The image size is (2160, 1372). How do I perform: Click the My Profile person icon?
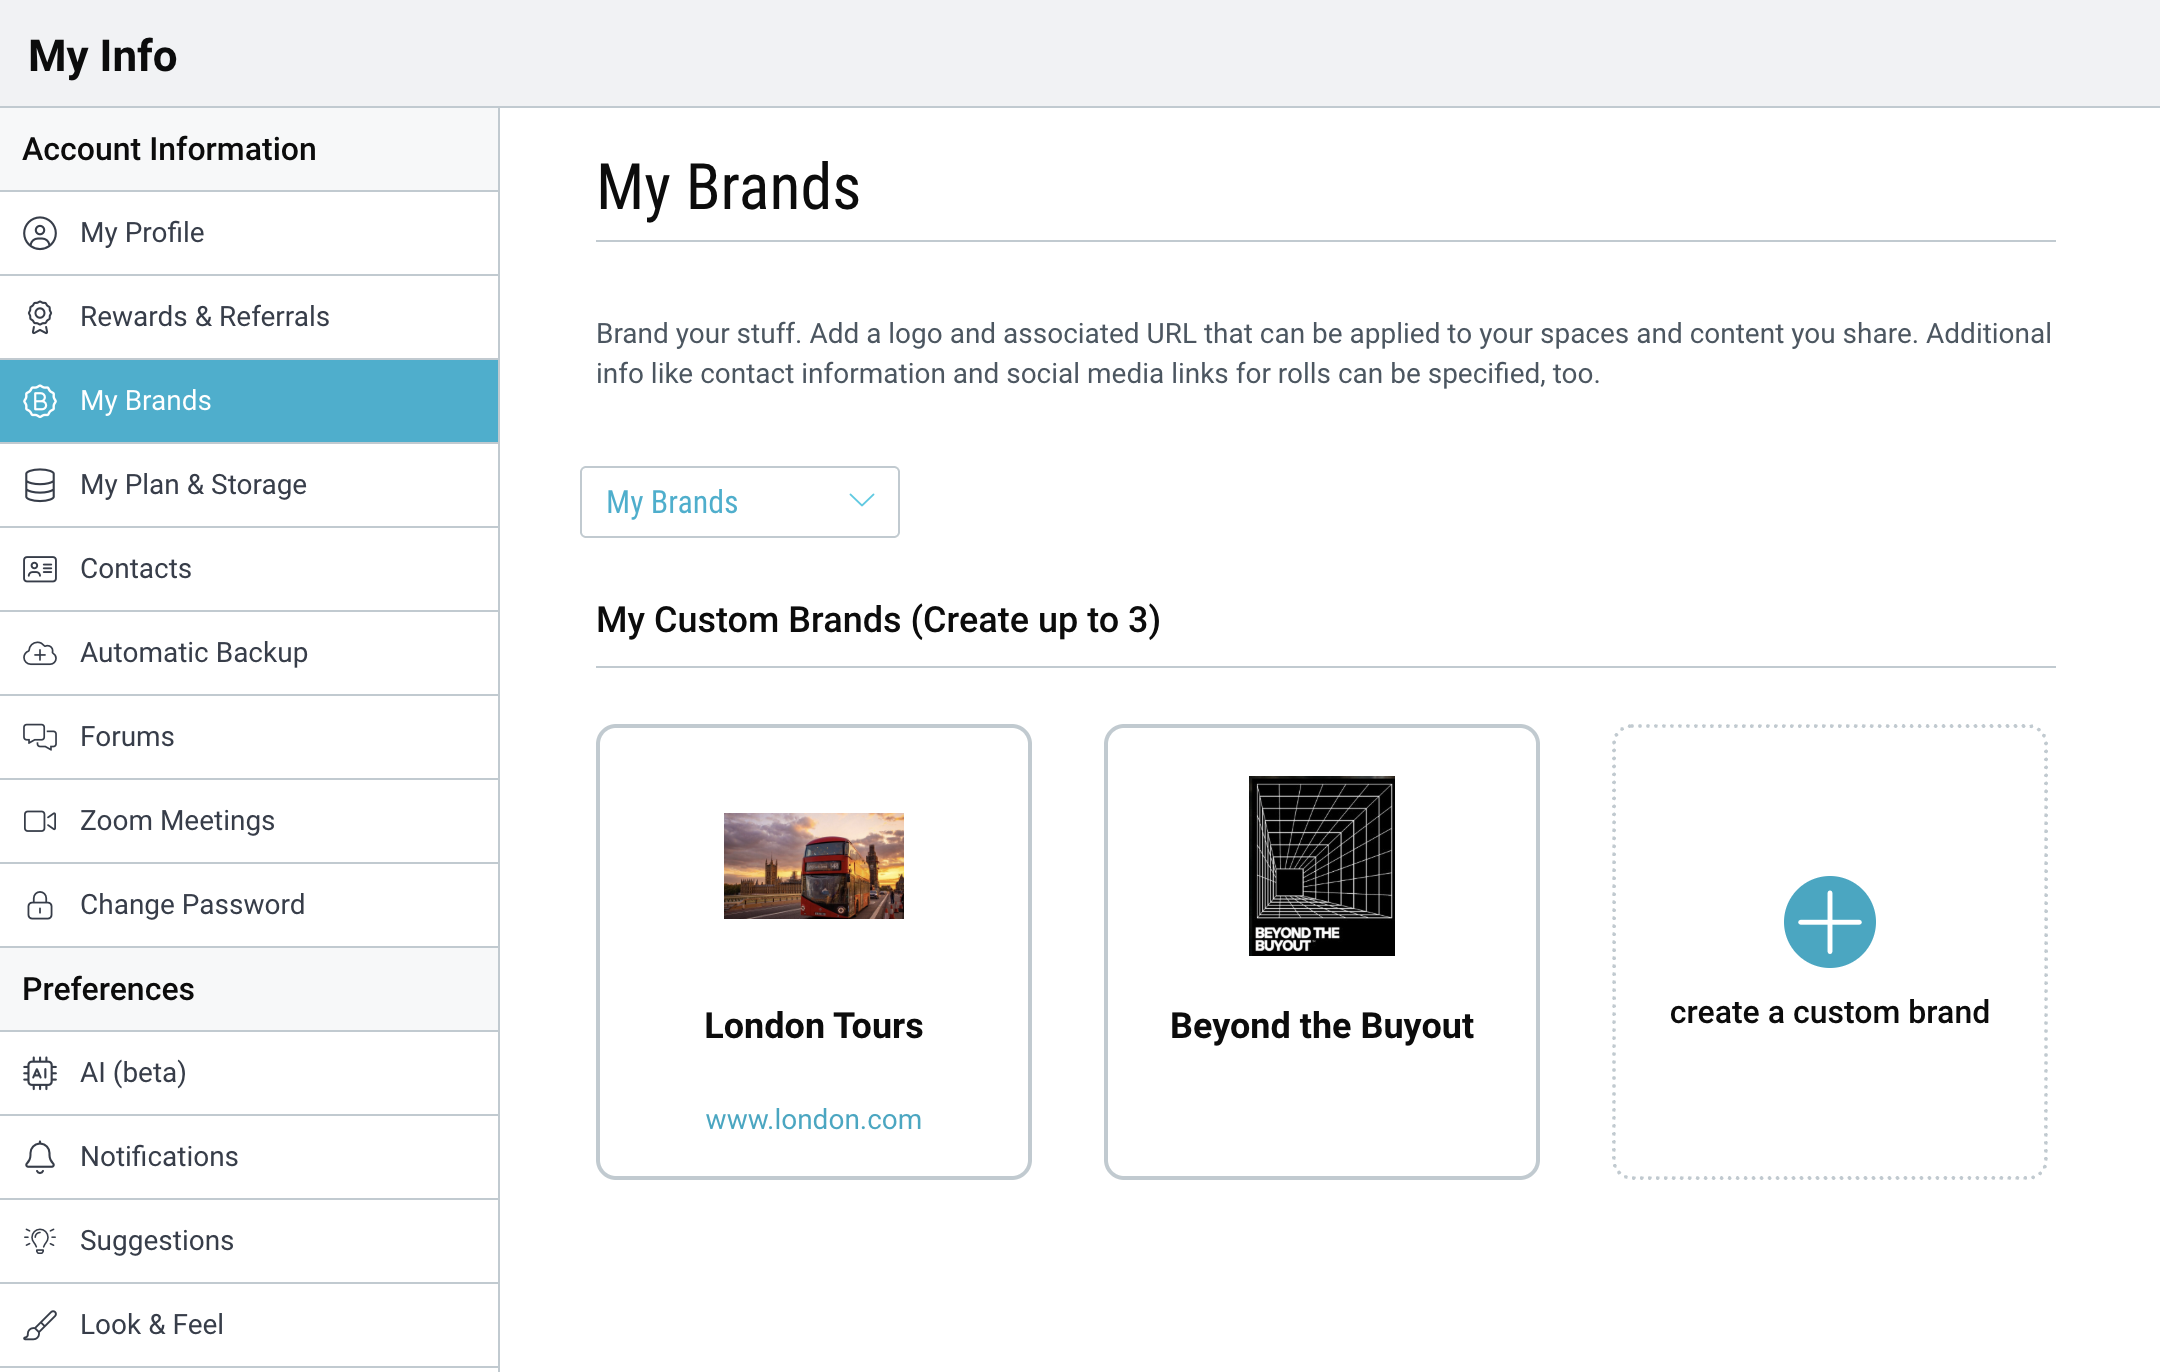tap(40, 233)
